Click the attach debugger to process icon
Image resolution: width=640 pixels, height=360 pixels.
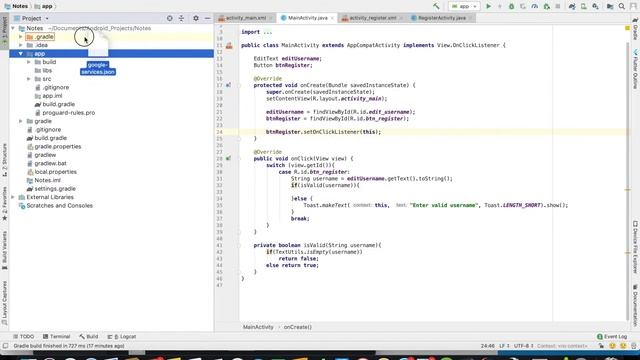tap(547, 6)
